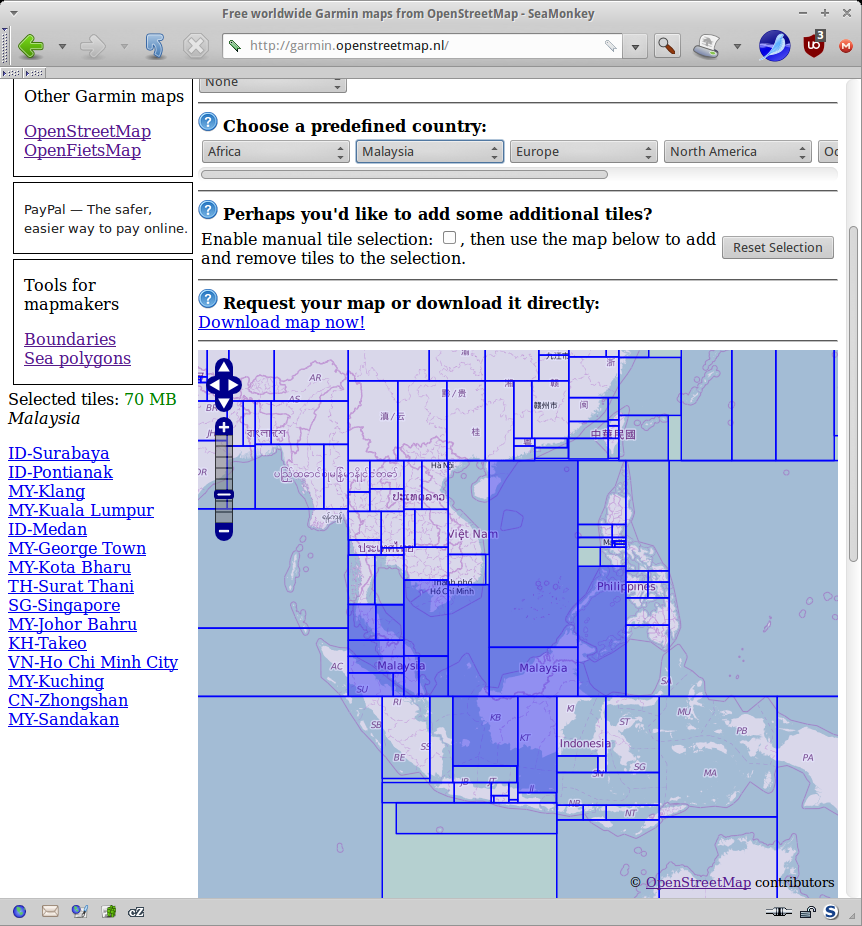This screenshot has height=926, width=862.
Task: Click help icon beside Request your map
Action: pyautogui.click(x=208, y=299)
